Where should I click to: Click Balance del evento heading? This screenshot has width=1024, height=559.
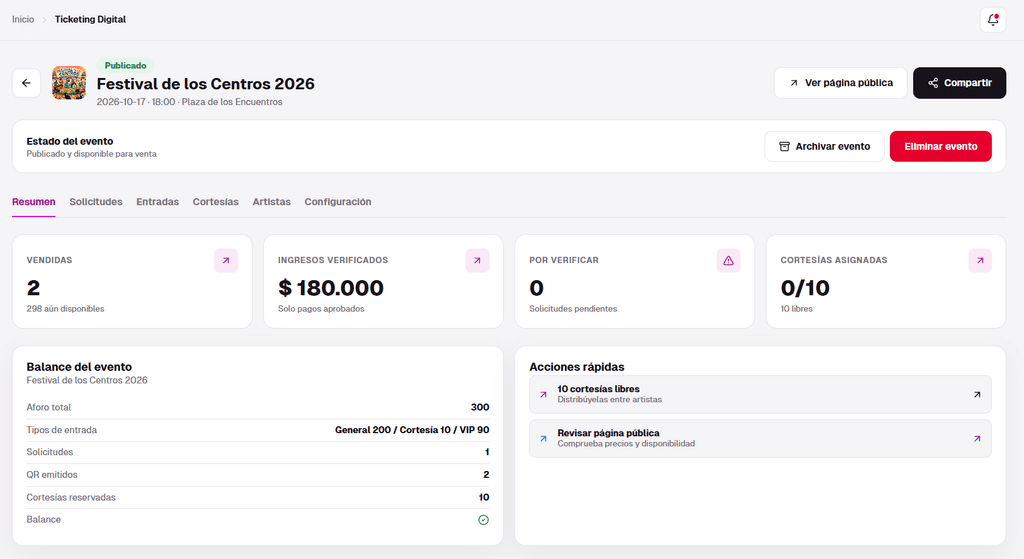tap(79, 367)
